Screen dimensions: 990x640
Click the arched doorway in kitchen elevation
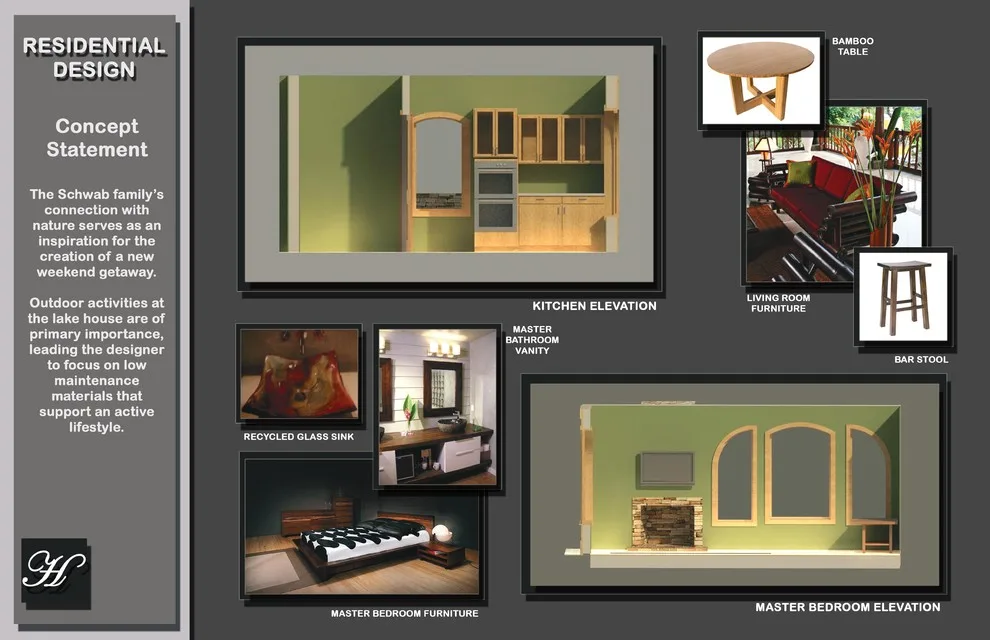tap(439, 165)
